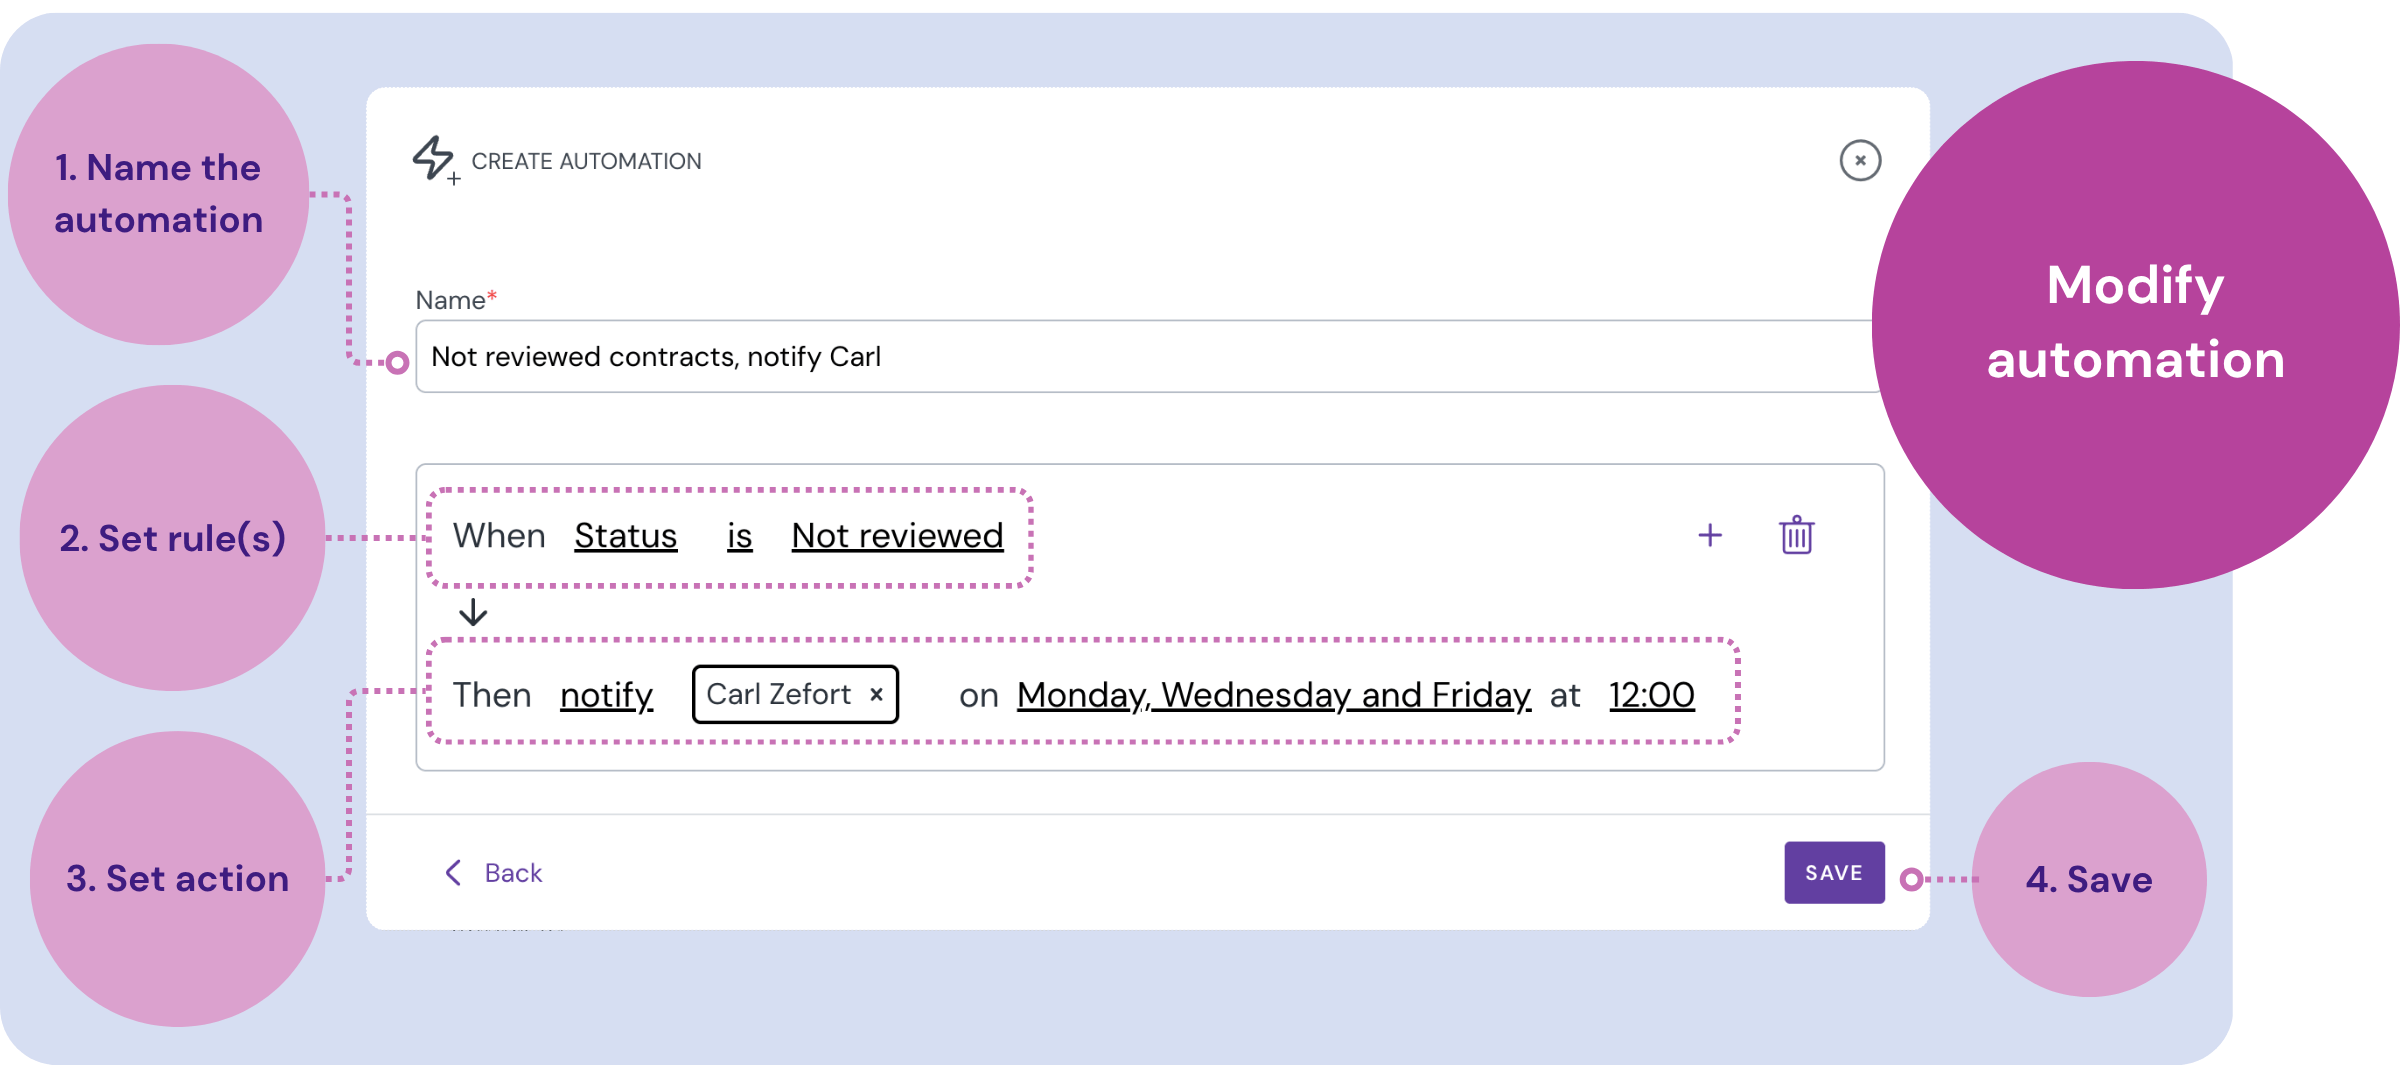Click the SAVE button
The width and height of the screenshot is (2400, 1069).
[x=1833, y=872]
